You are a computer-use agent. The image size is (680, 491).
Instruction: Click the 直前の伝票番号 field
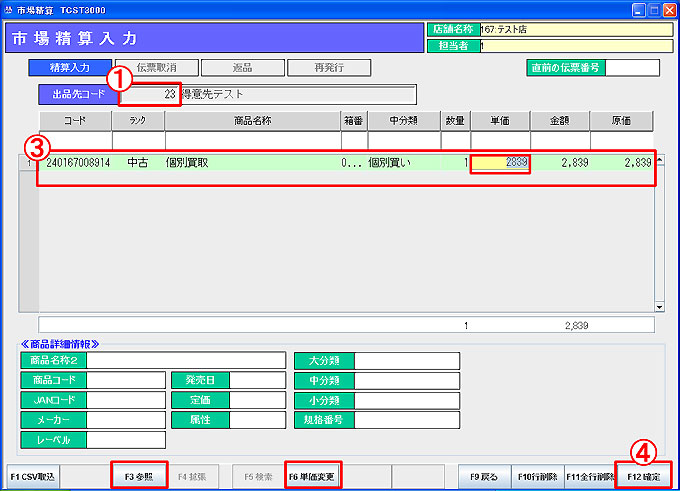click(x=632, y=68)
